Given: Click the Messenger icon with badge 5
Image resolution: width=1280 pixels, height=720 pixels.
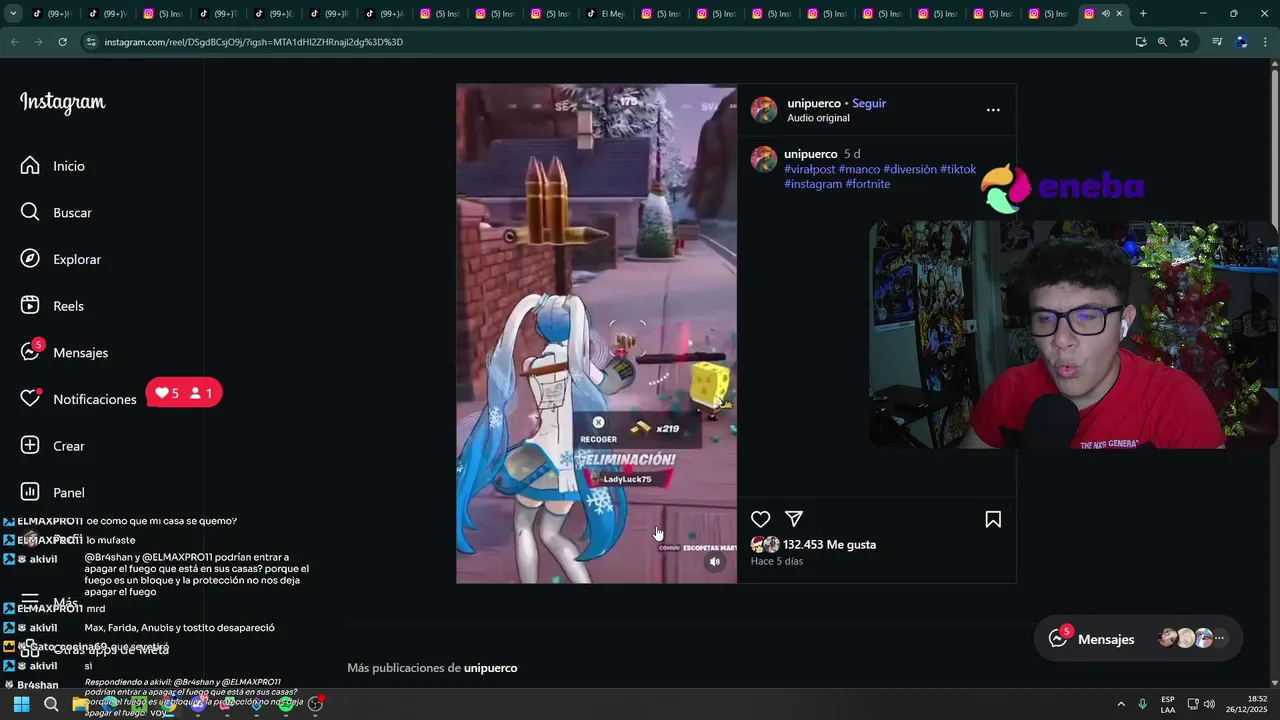Looking at the screenshot, I should click(30, 352).
